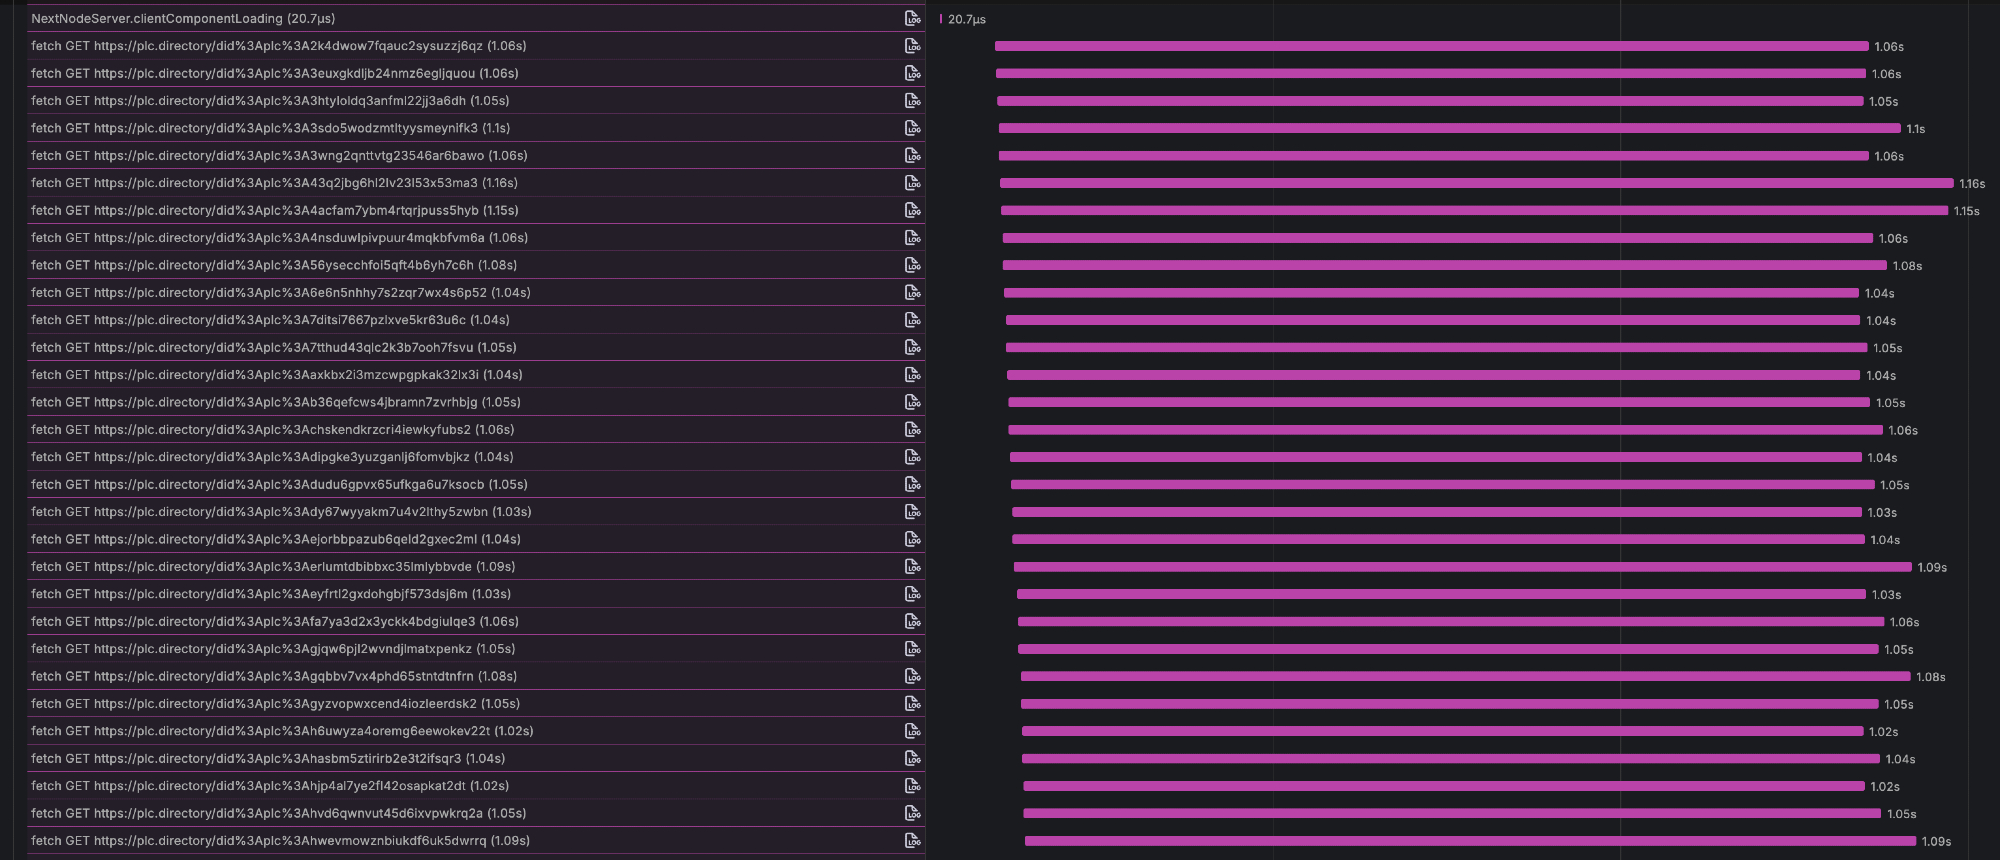The image size is (2000, 860).
Task: Click log icon for the achskendkrzcri4iewkyfubs2 fetch
Action: point(912,429)
